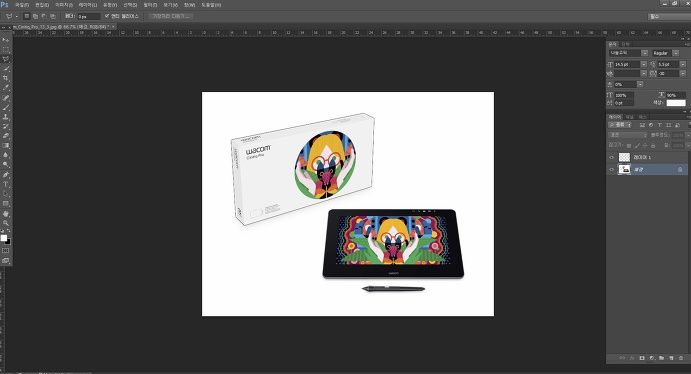
Task: Select the Crop tool
Action: 6,78
